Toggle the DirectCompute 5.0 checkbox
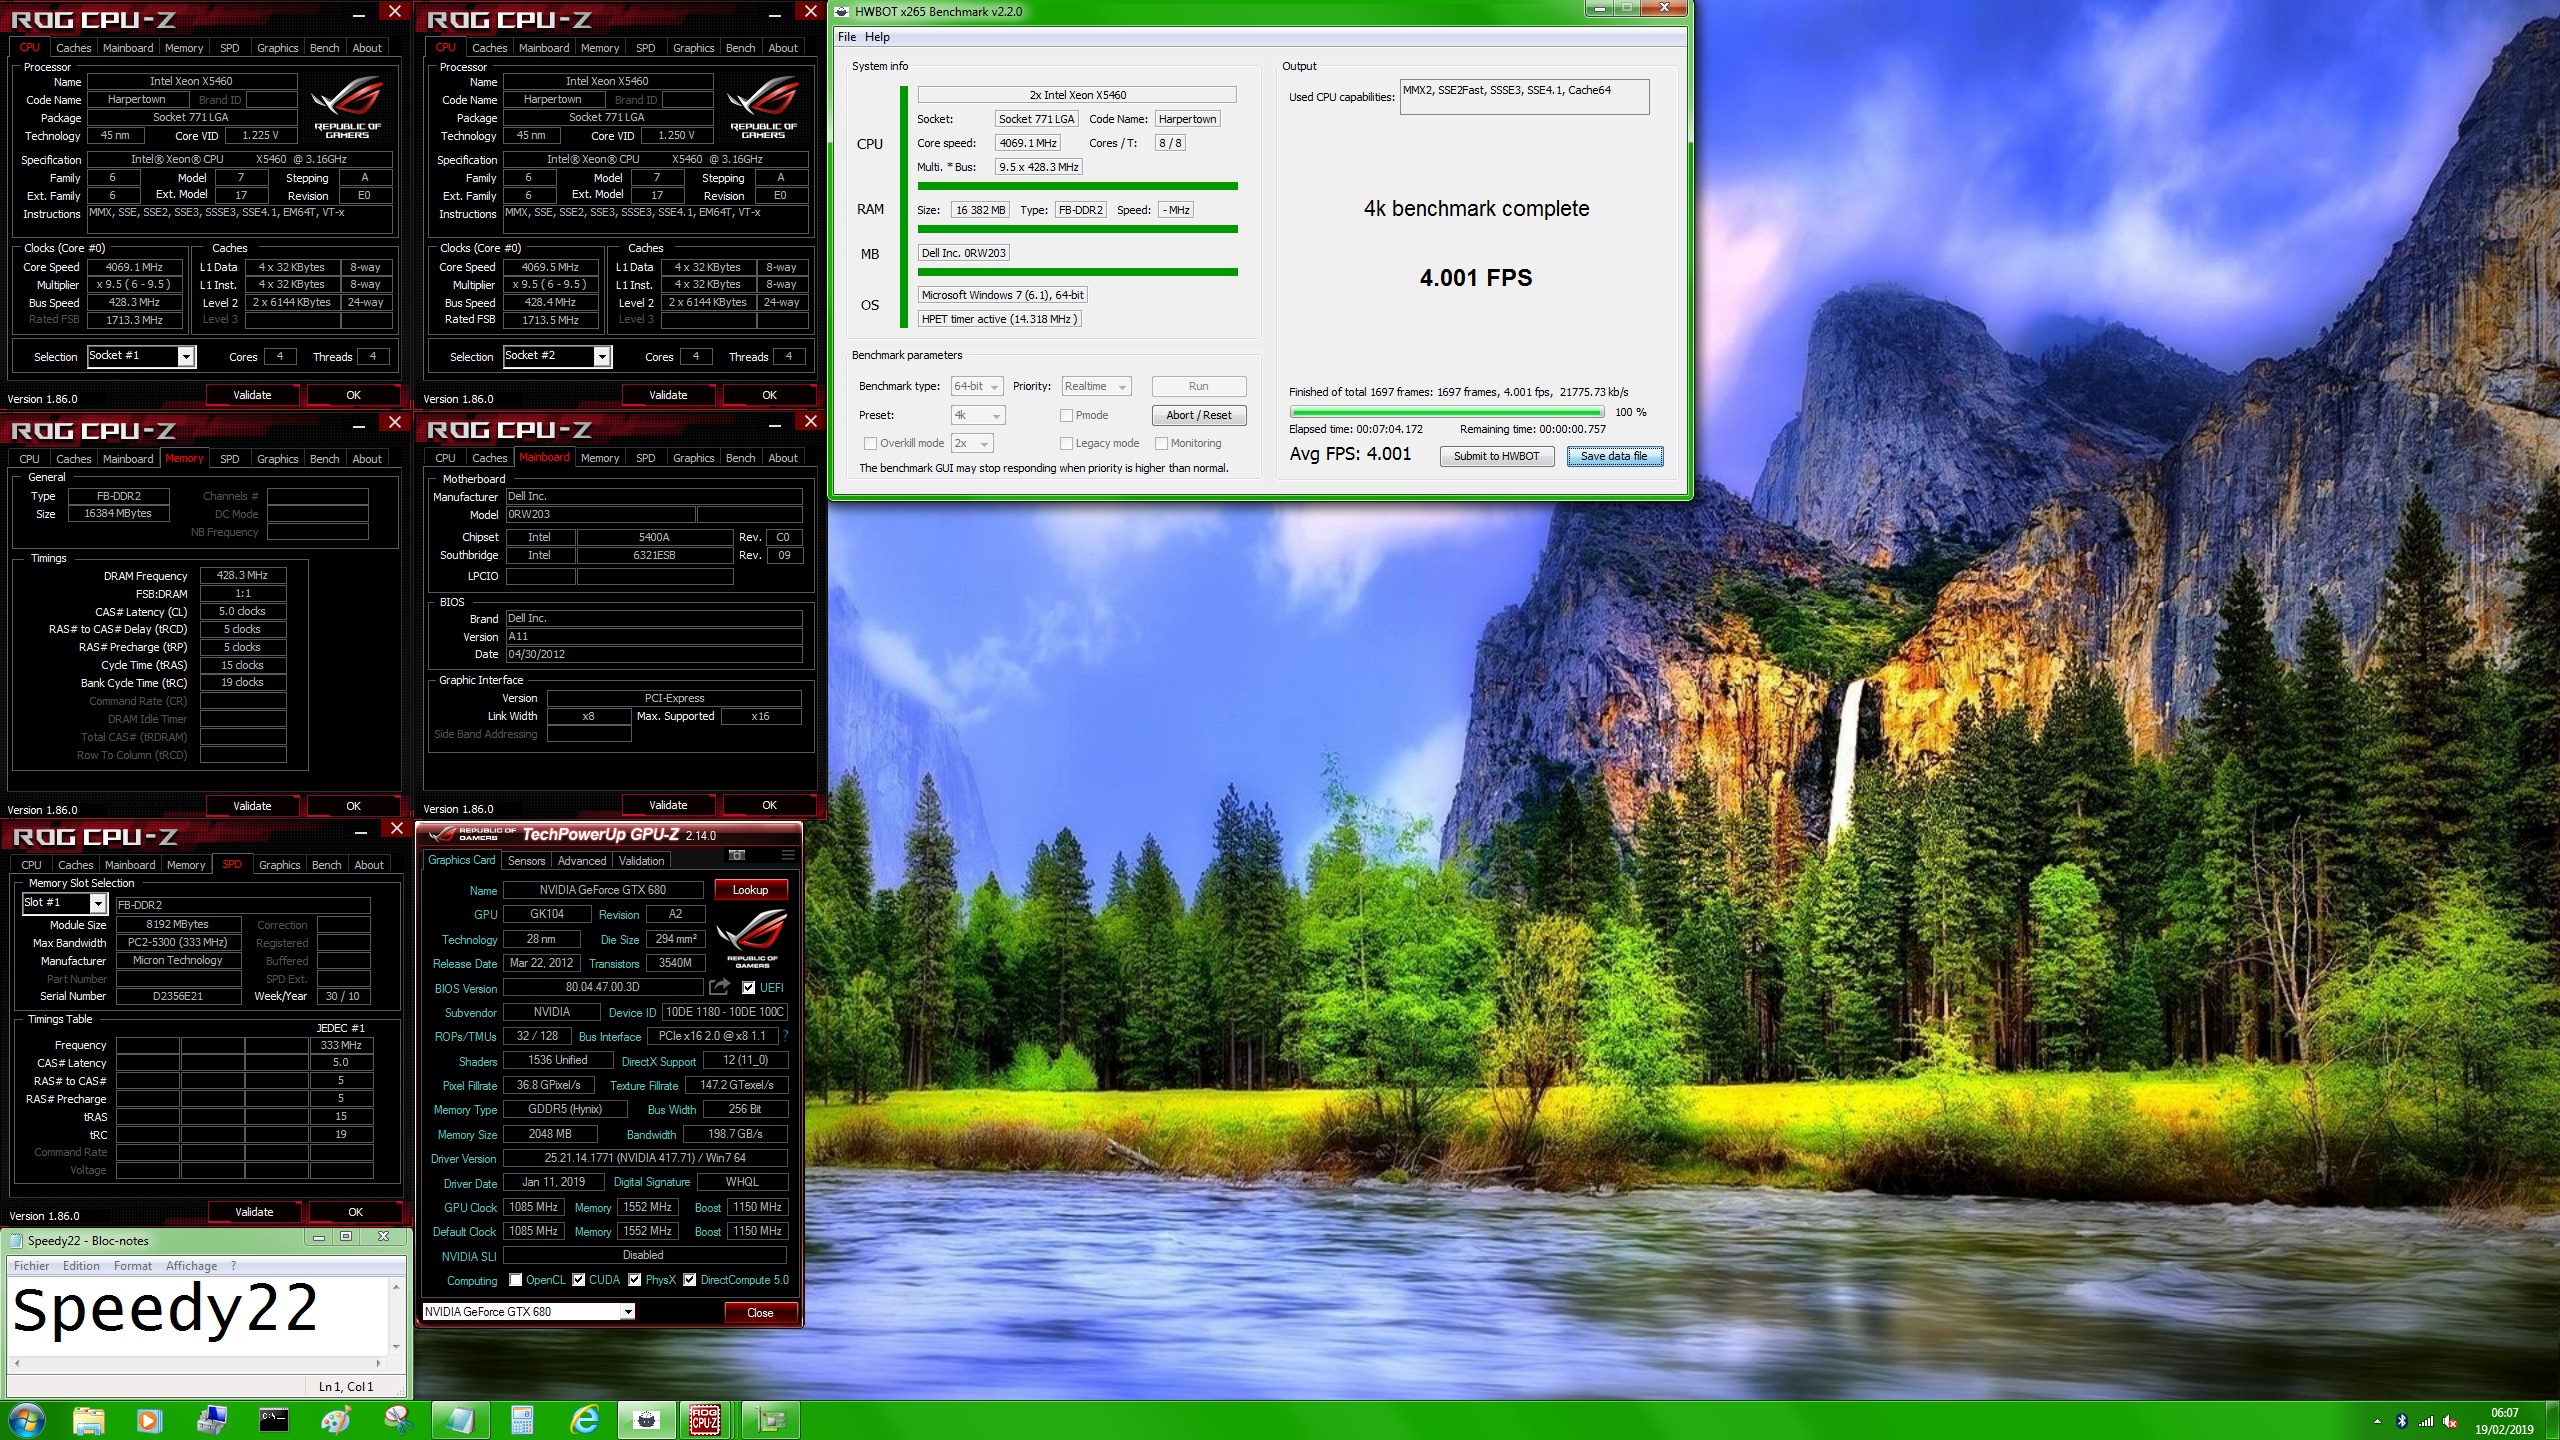Image resolution: width=2560 pixels, height=1440 pixels. tap(689, 1280)
